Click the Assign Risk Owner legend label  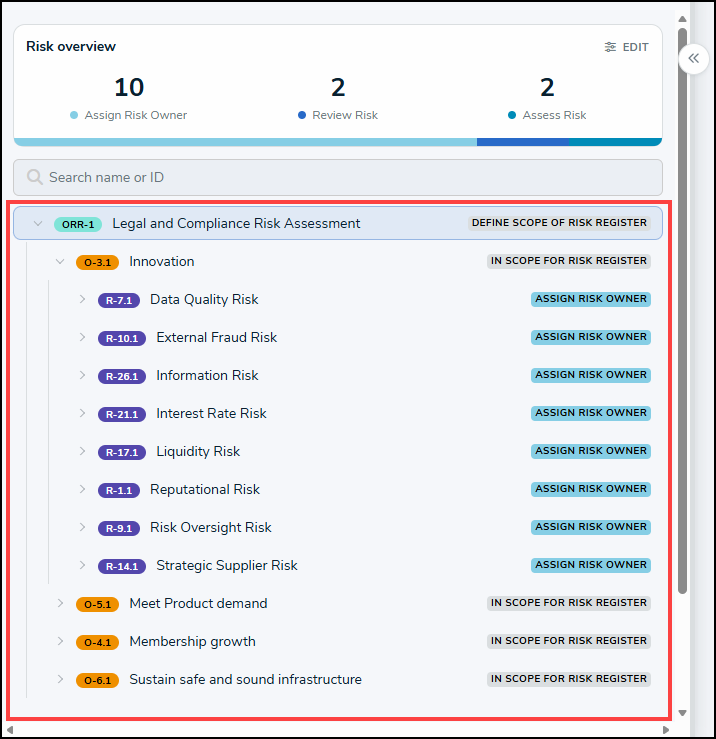pyautogui.click(x=136, y=115)
